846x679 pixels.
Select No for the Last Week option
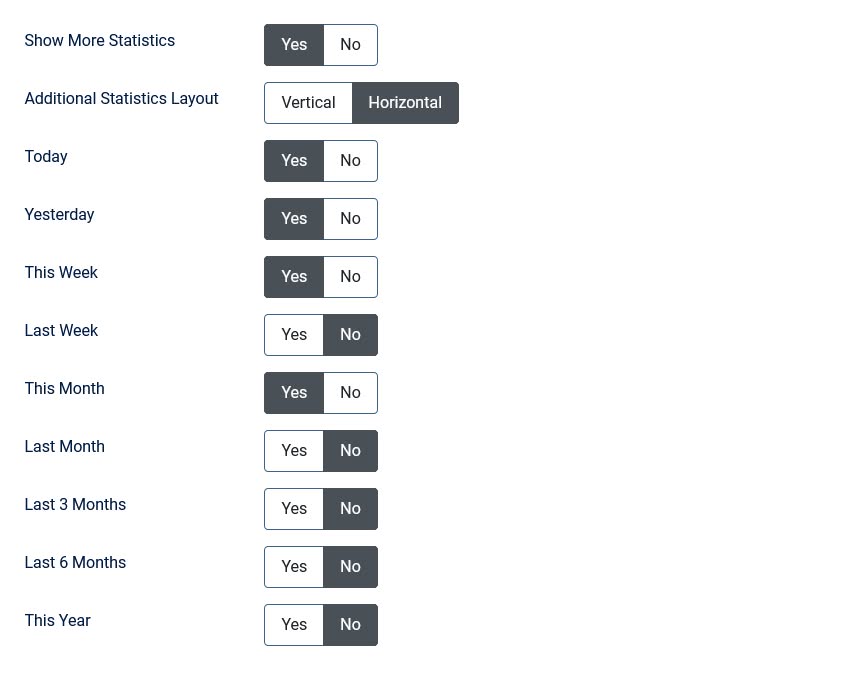coord(350,335)
